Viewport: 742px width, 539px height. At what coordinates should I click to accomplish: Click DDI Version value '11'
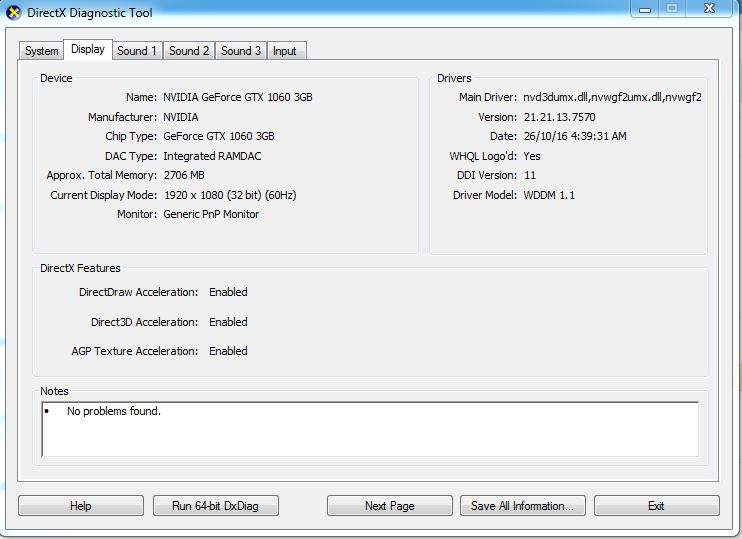(530, 175)
